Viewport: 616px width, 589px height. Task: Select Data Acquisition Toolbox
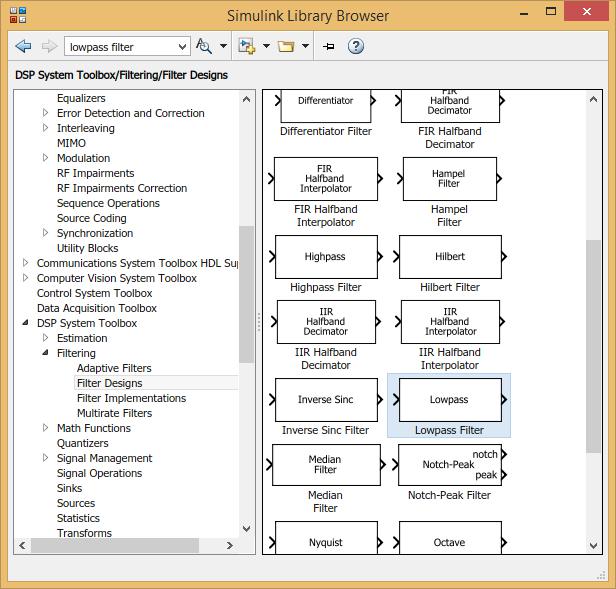pyautogui.click(x=97, y=308)
